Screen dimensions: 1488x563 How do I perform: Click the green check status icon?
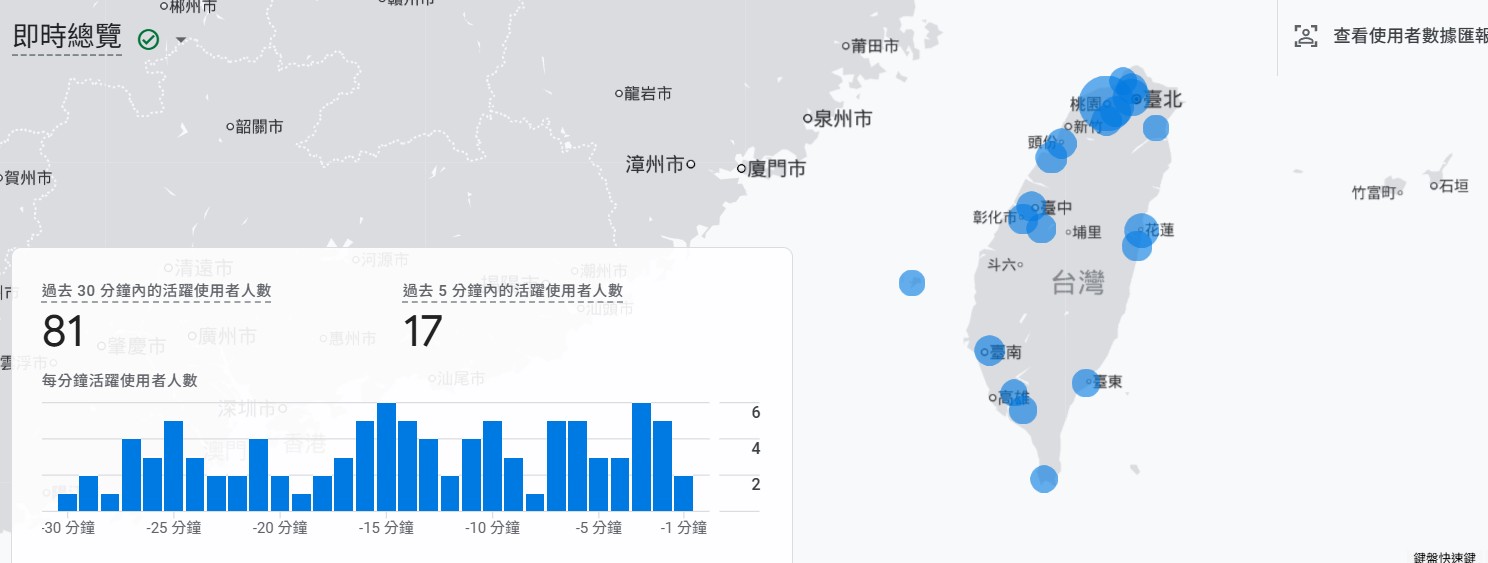pos(149,40)
